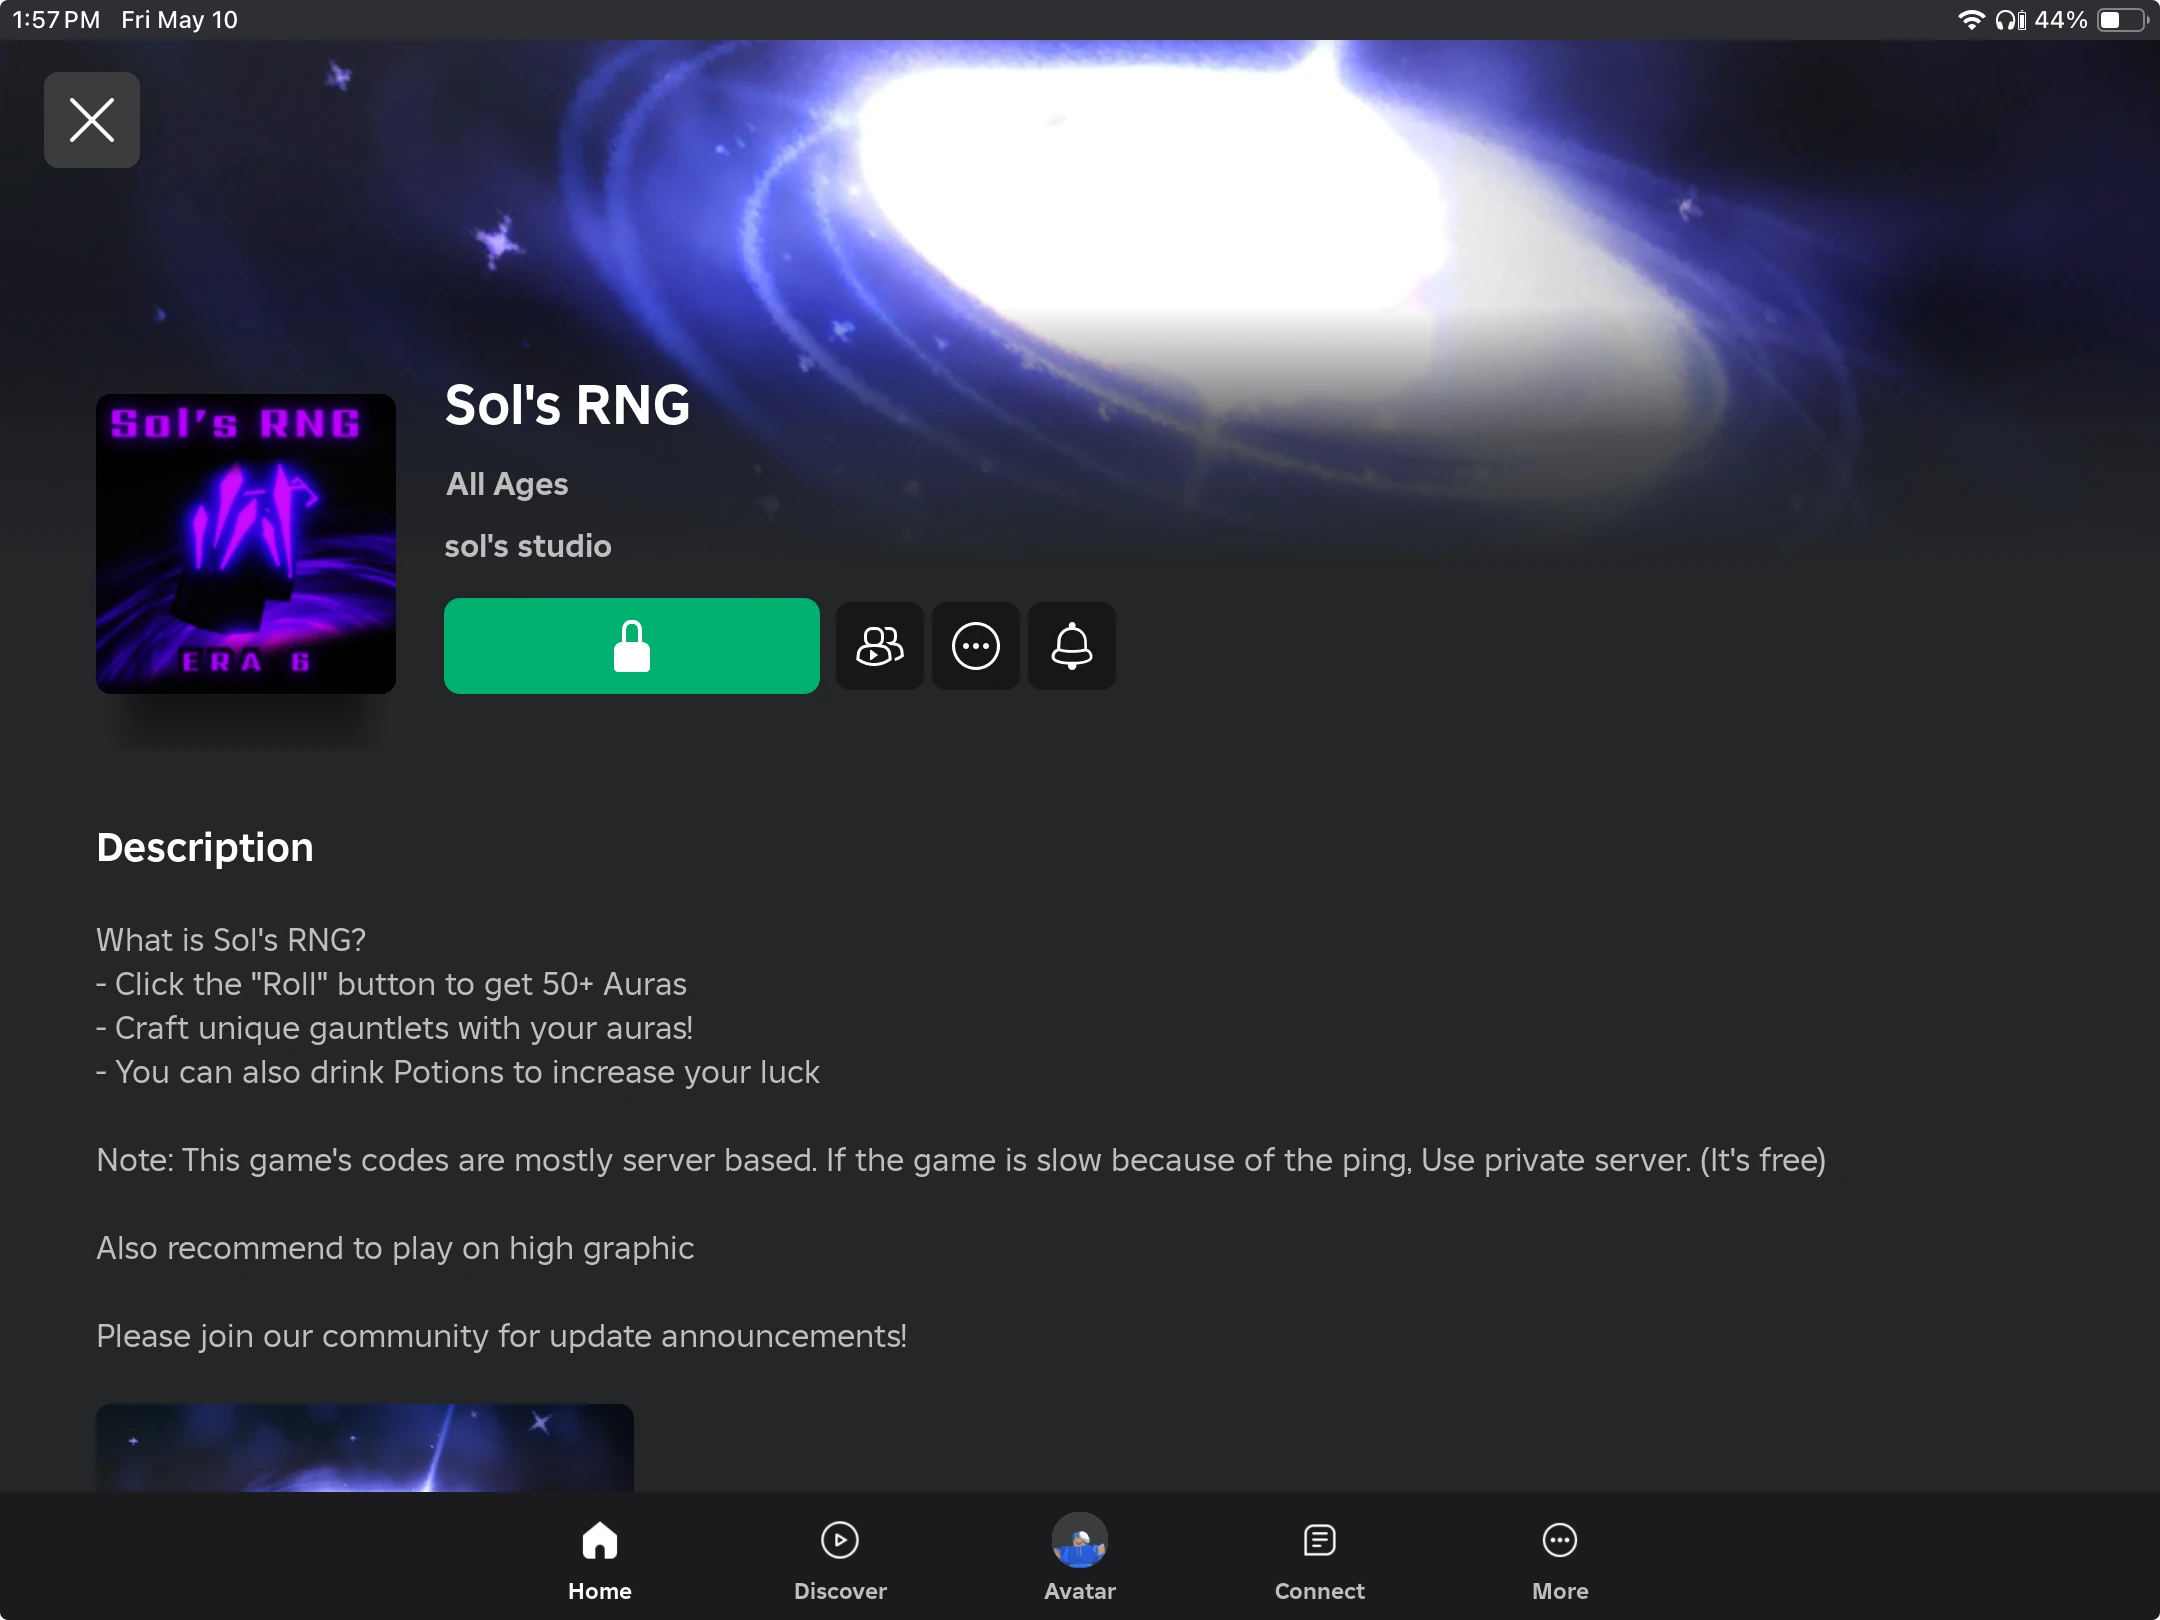Tap the green lock play button
The width and height of the screenshot is (2160, 1620).
[632, 646]
